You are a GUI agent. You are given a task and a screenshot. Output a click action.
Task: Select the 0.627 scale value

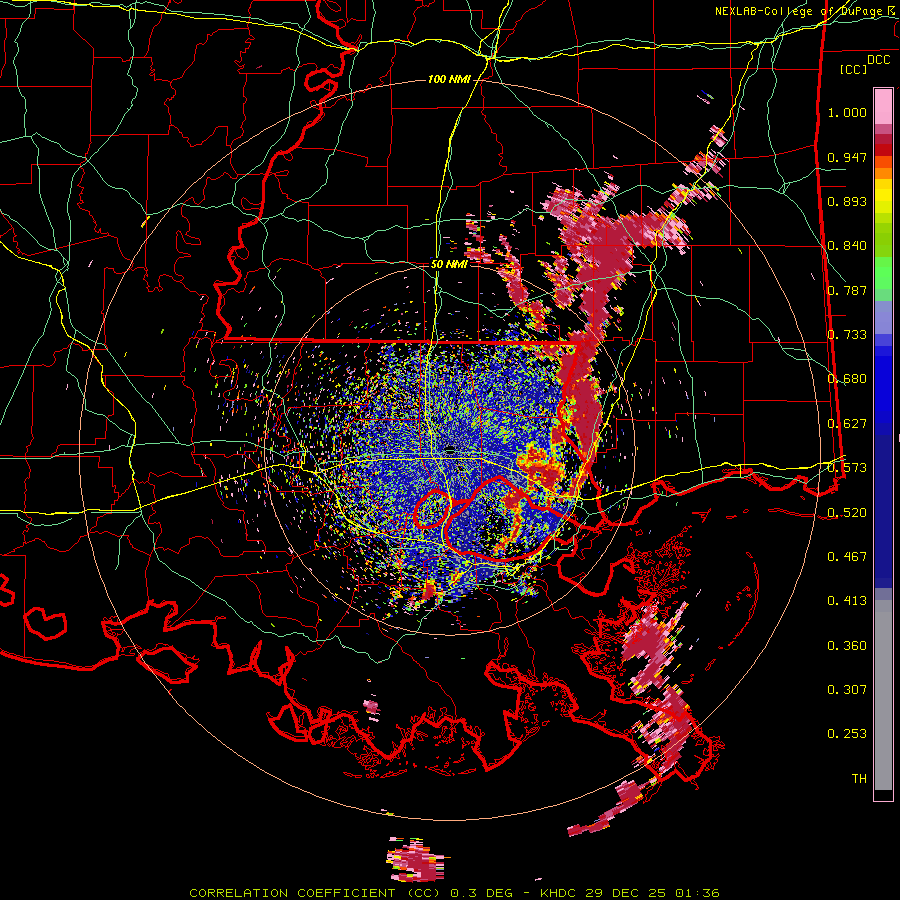(x=847, y=424)
